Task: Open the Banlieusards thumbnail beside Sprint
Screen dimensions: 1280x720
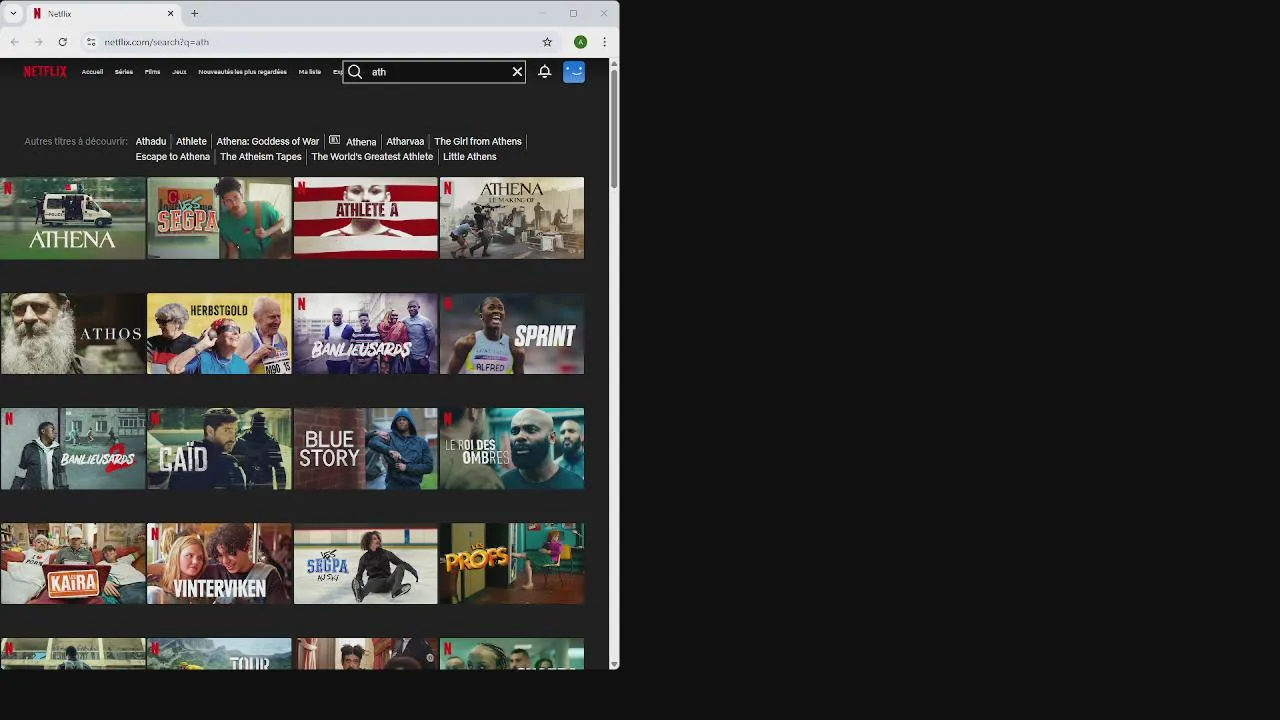Action: click(x=366, y=333)
